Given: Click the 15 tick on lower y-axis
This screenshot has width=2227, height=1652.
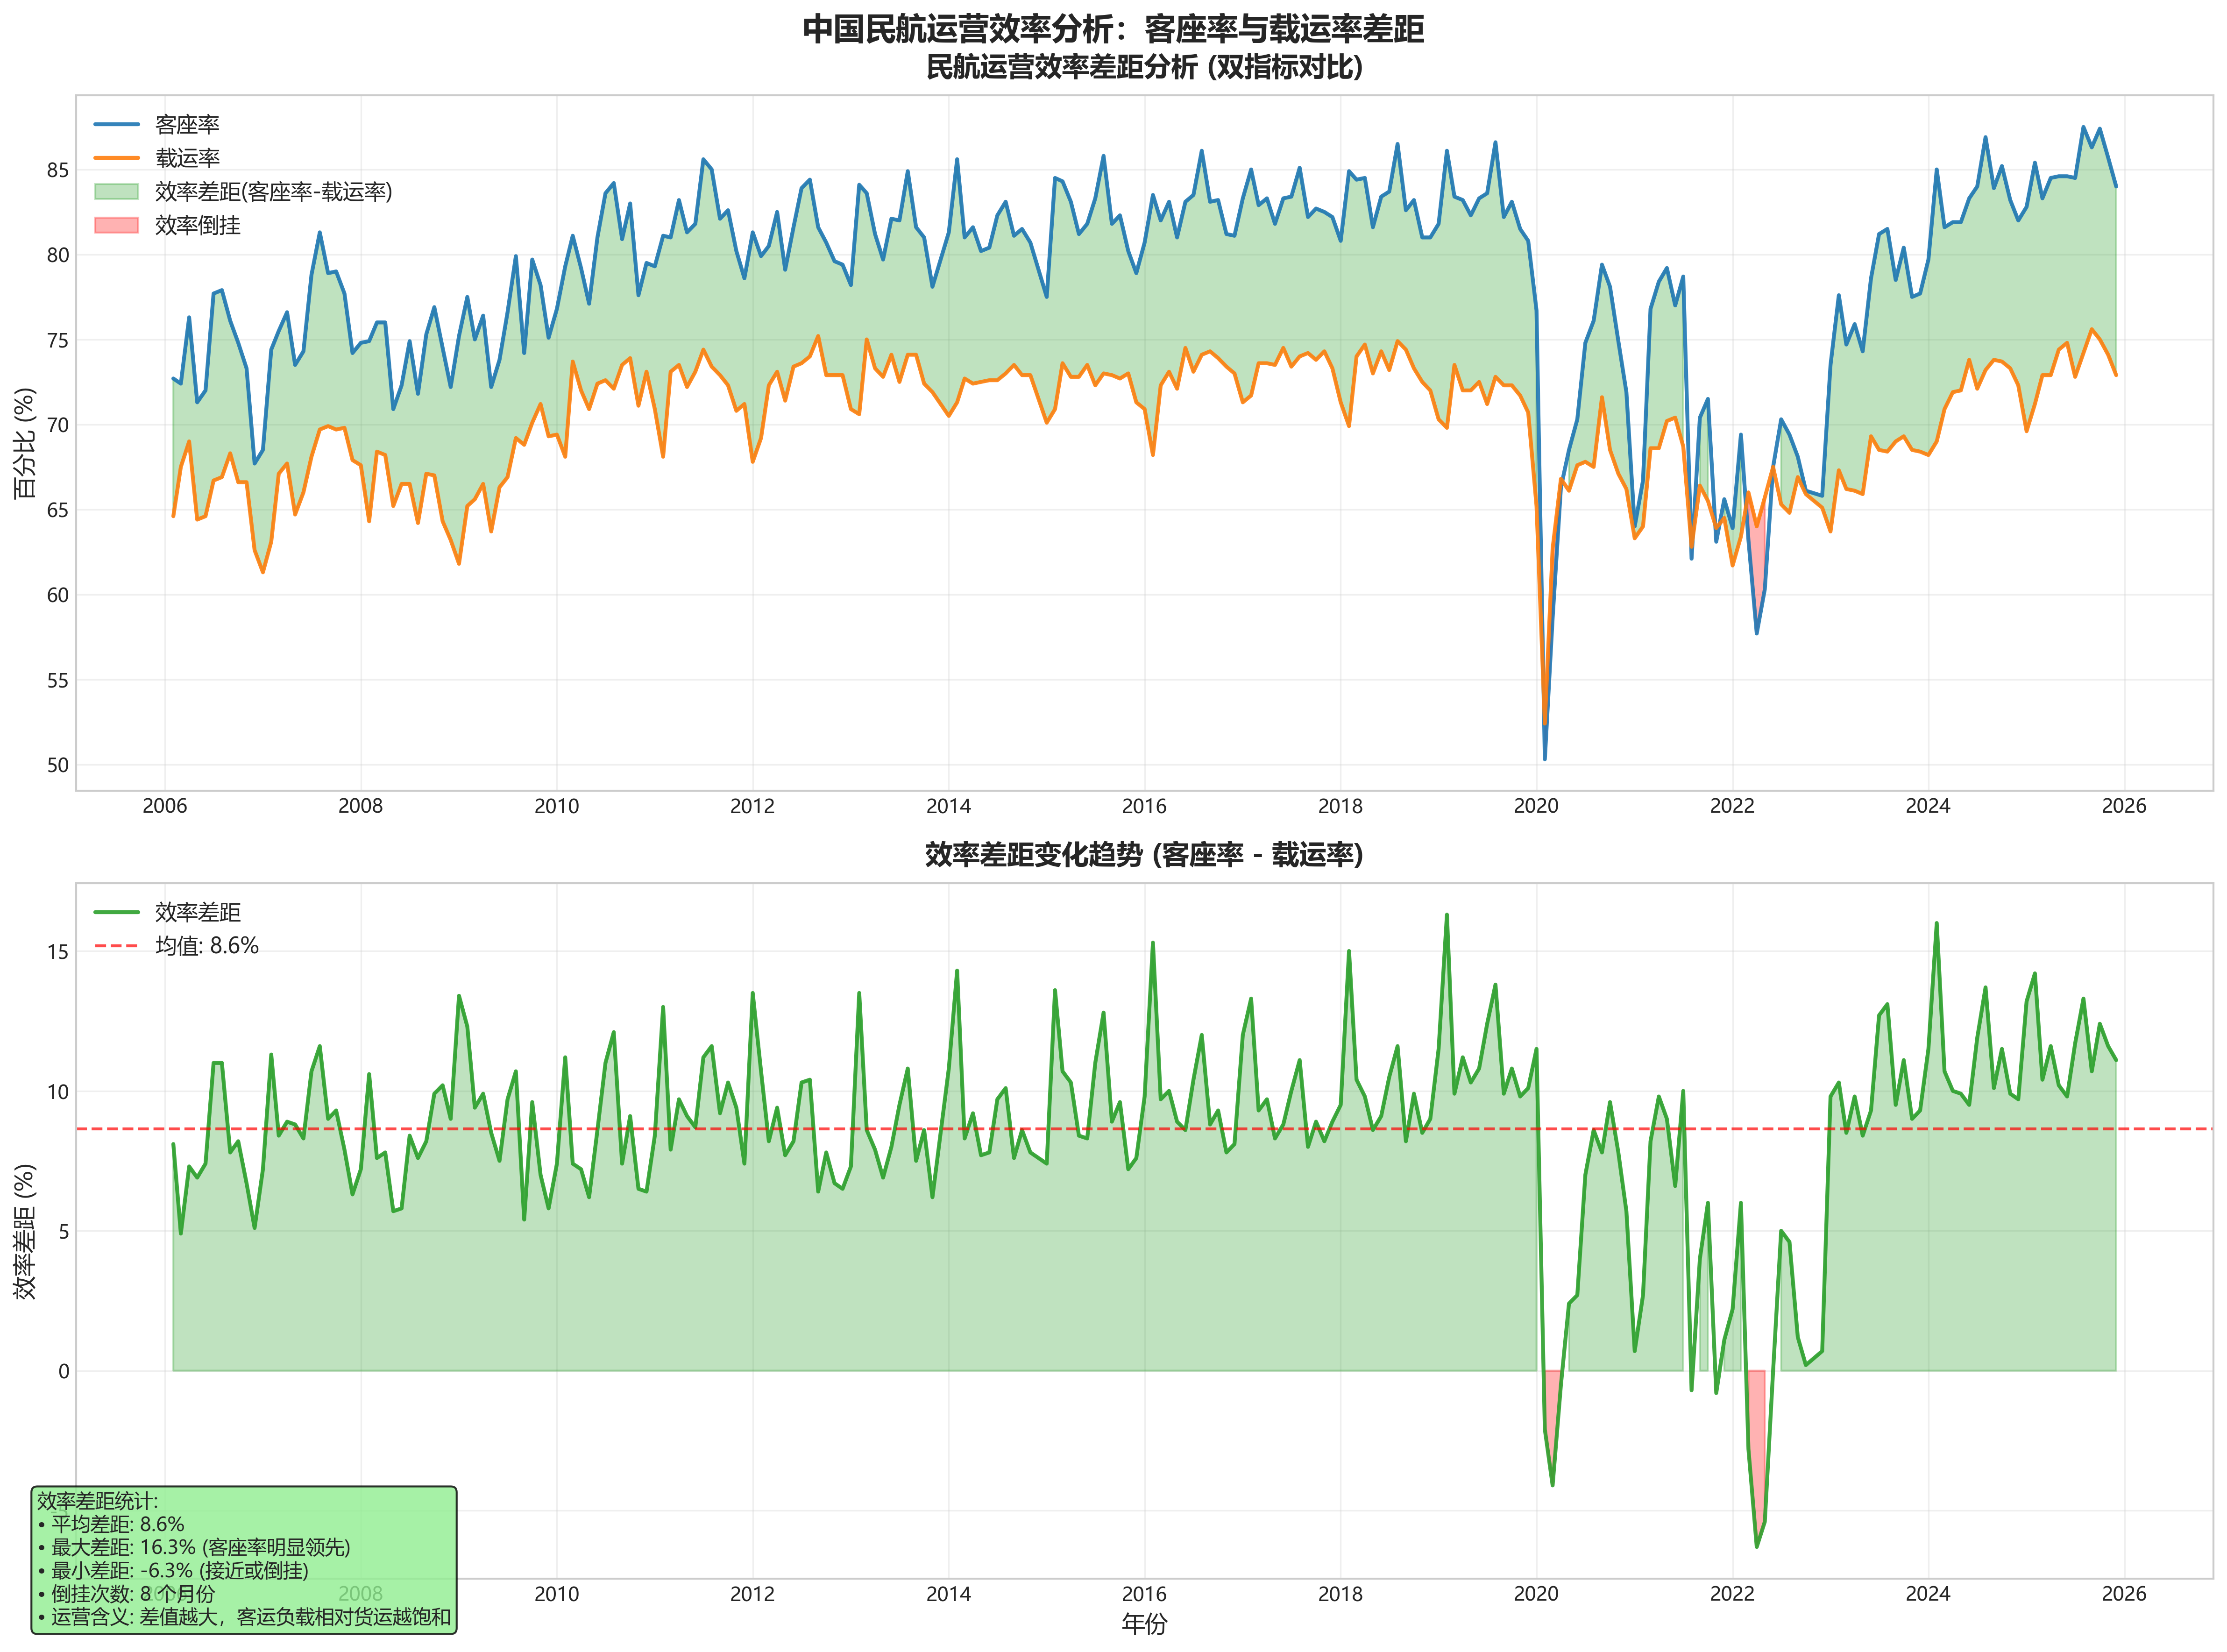Looking at the screenshot, I should click(58, 951).
